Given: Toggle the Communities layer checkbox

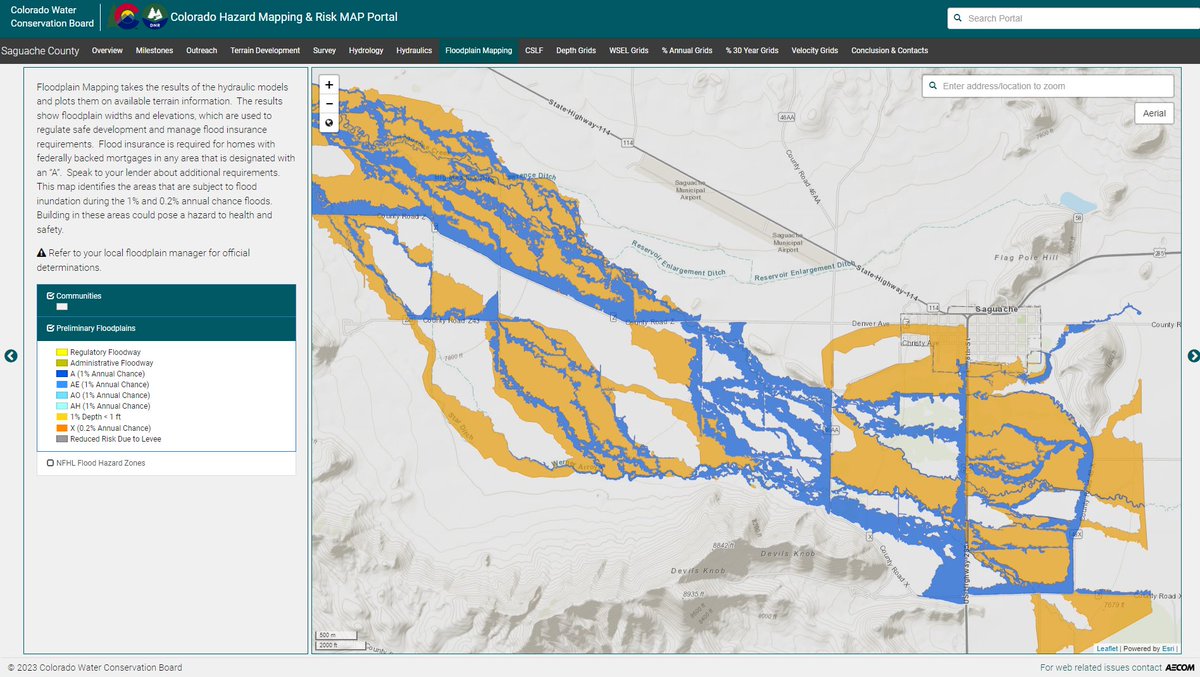Looking at the screenshot, I should 50,296.
